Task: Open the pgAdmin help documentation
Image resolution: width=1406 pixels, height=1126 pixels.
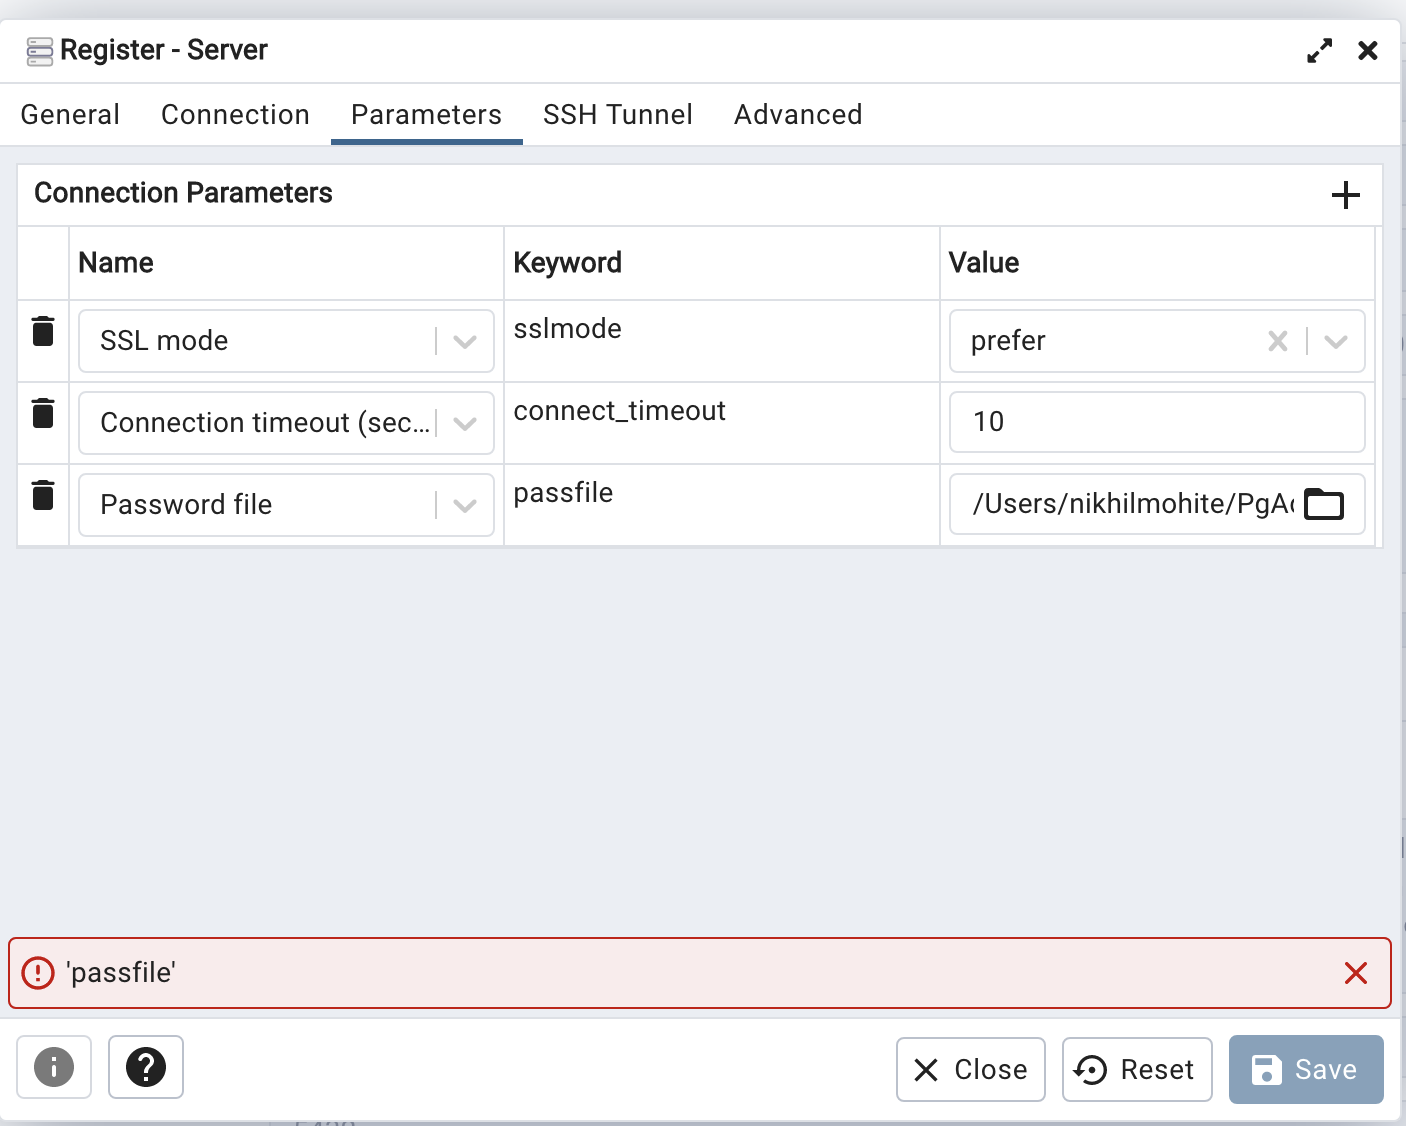Action: pos(145,1068)
